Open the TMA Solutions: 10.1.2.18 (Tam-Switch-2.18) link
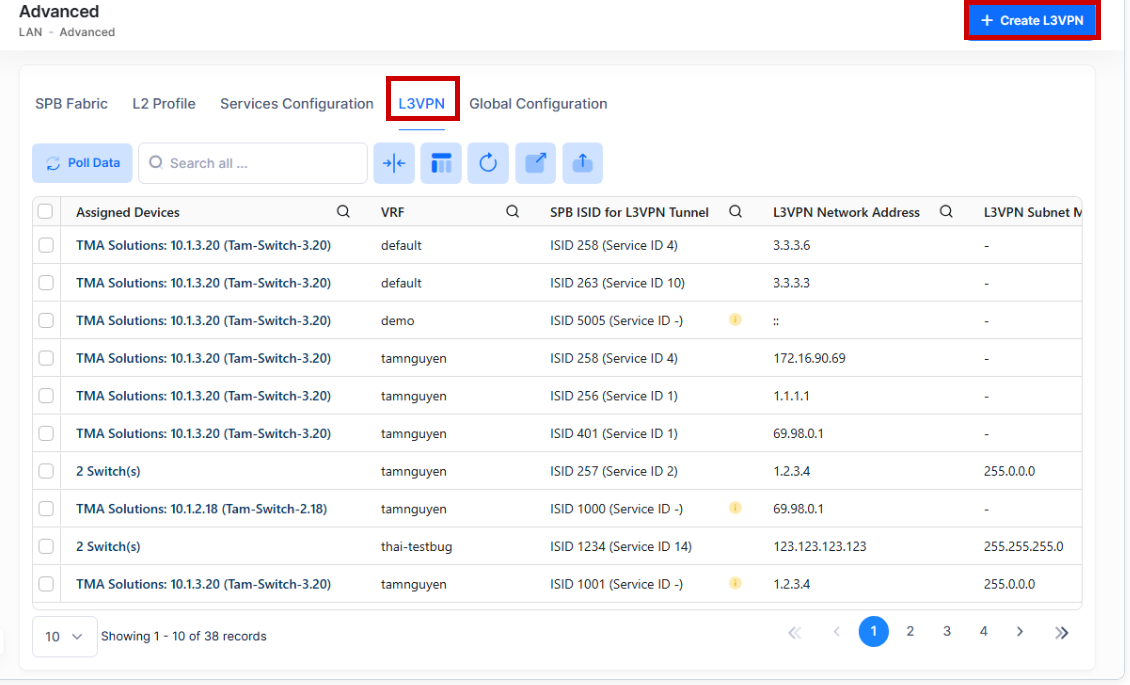 pos(201,509)
